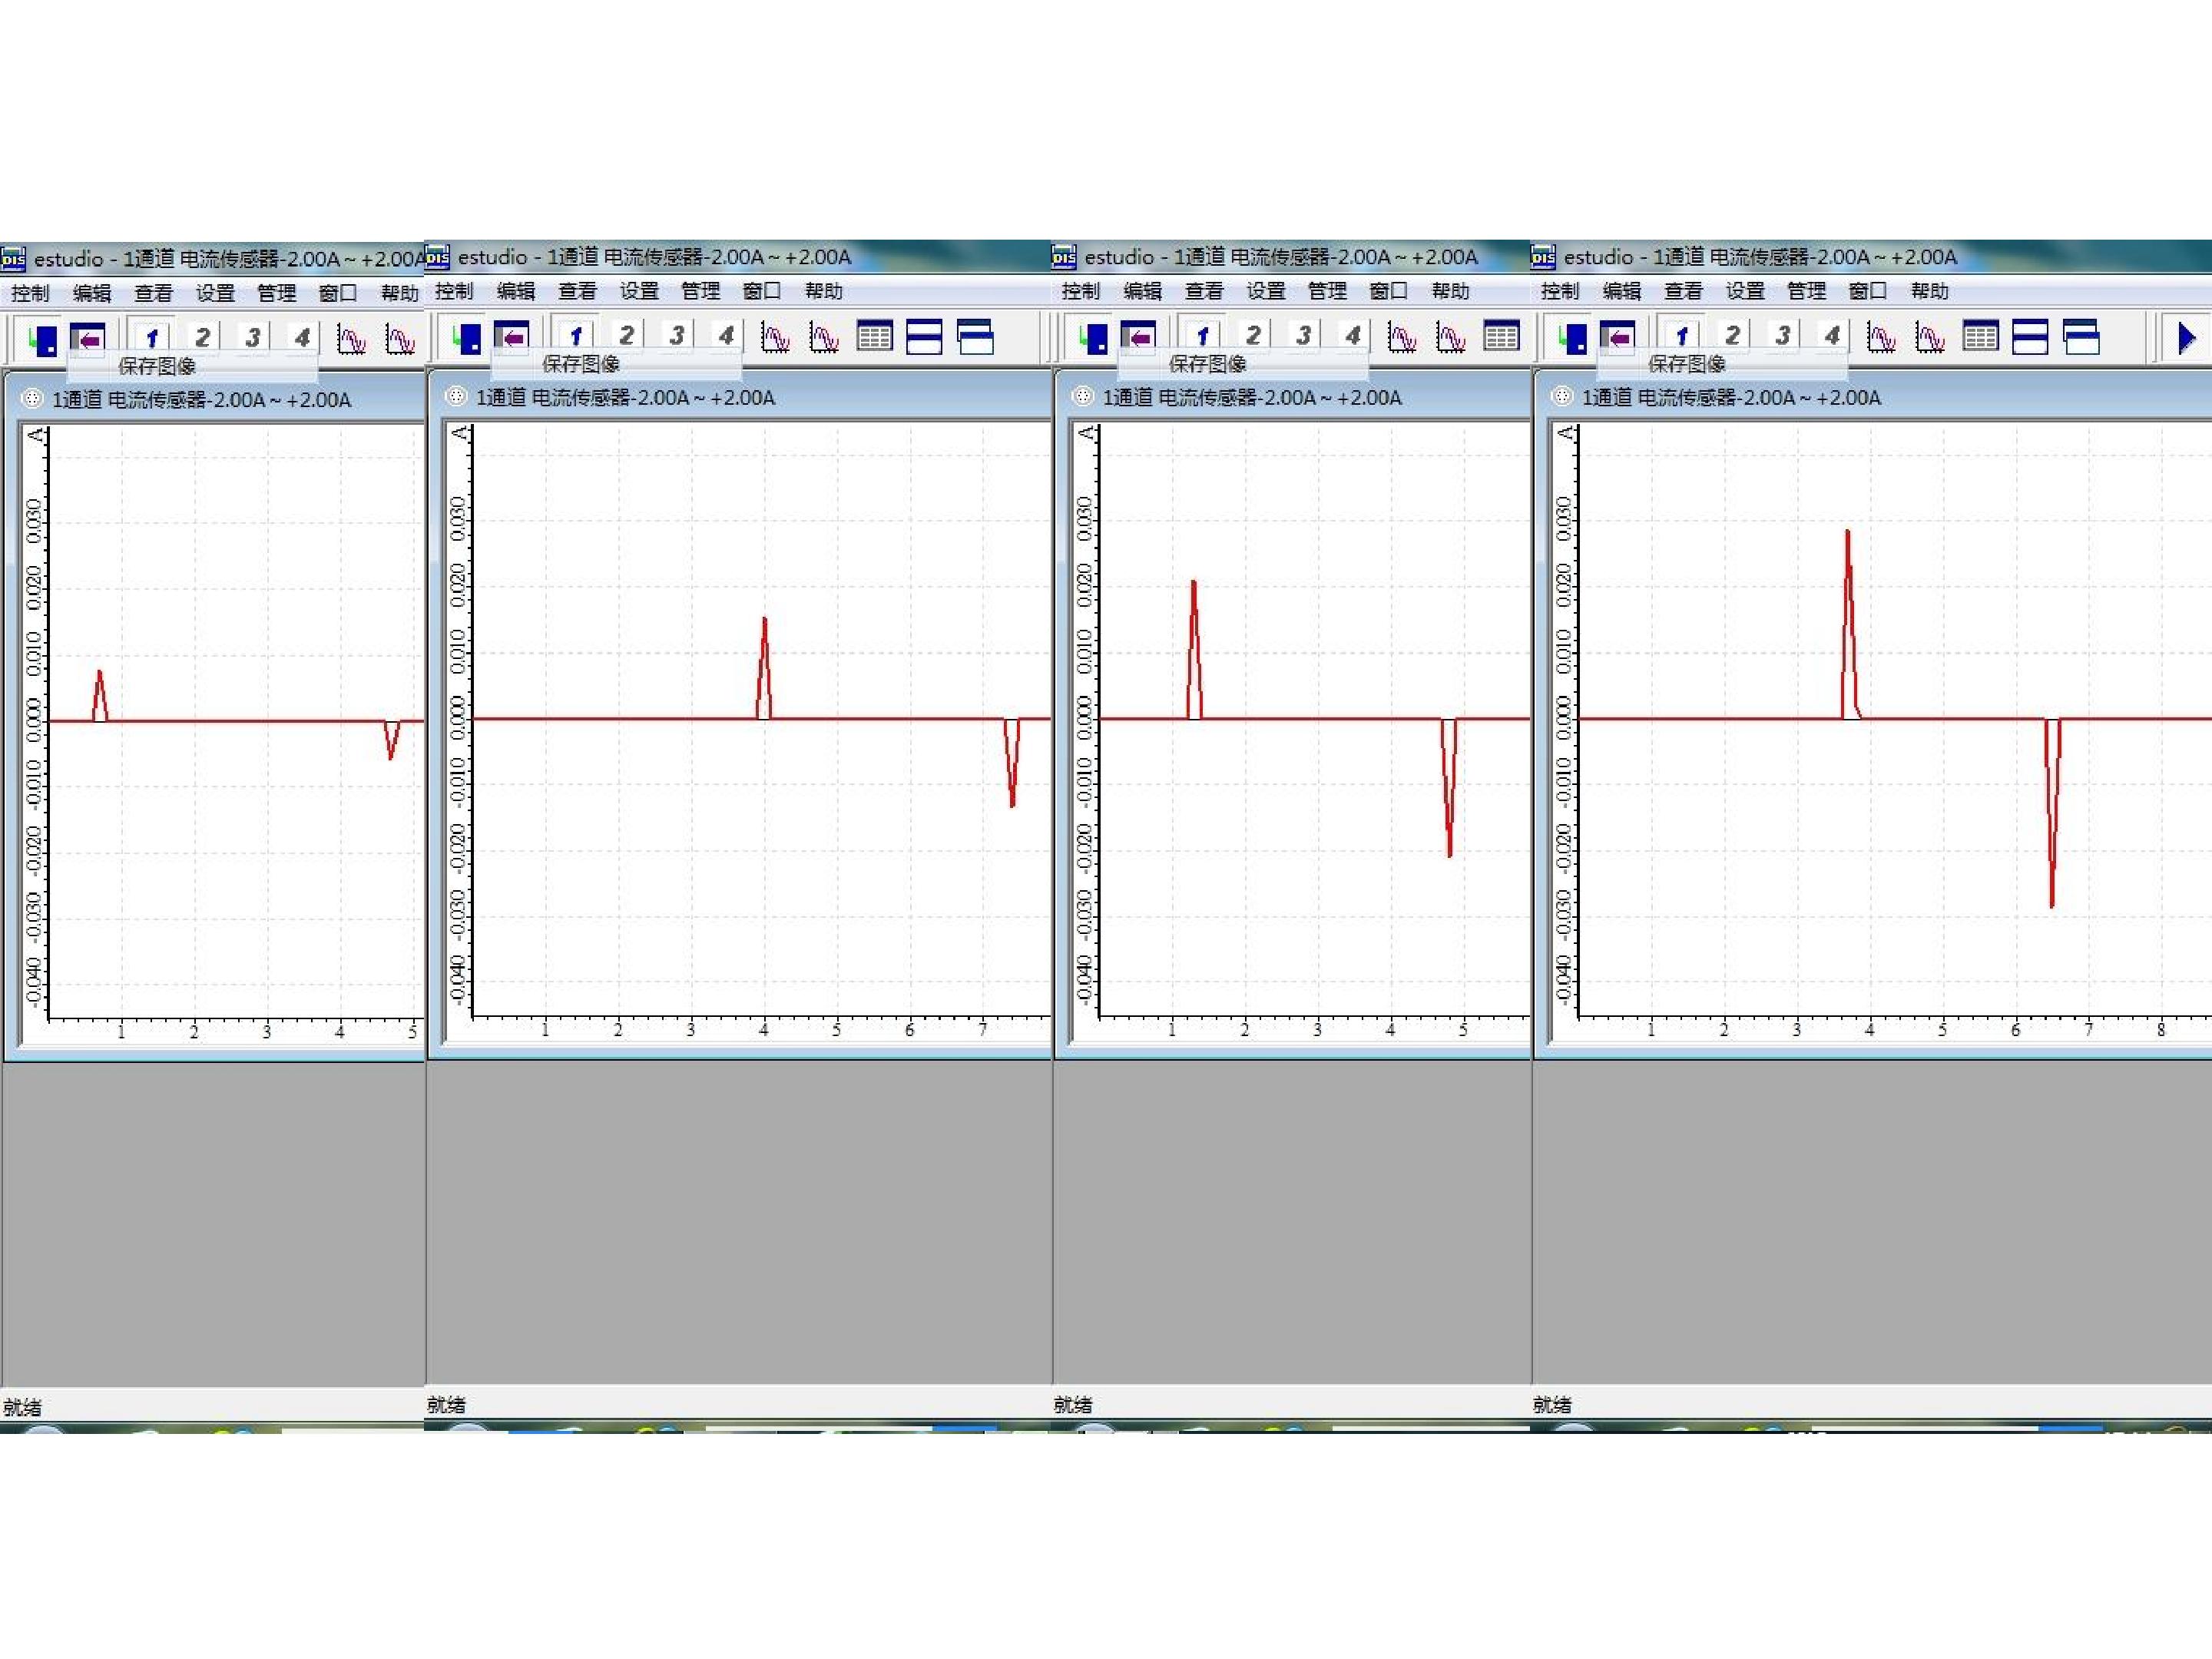This screenshot has height=1659, width=2212.
Task: Click the cascade window icon in rightmost toolbar
Action: coord(2082,336)
